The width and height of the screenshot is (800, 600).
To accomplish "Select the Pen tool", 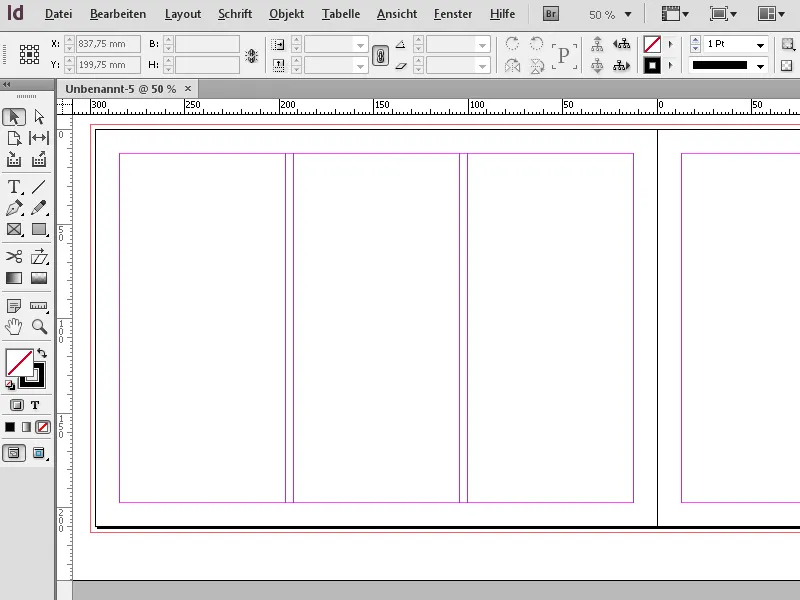I will 14,208.
